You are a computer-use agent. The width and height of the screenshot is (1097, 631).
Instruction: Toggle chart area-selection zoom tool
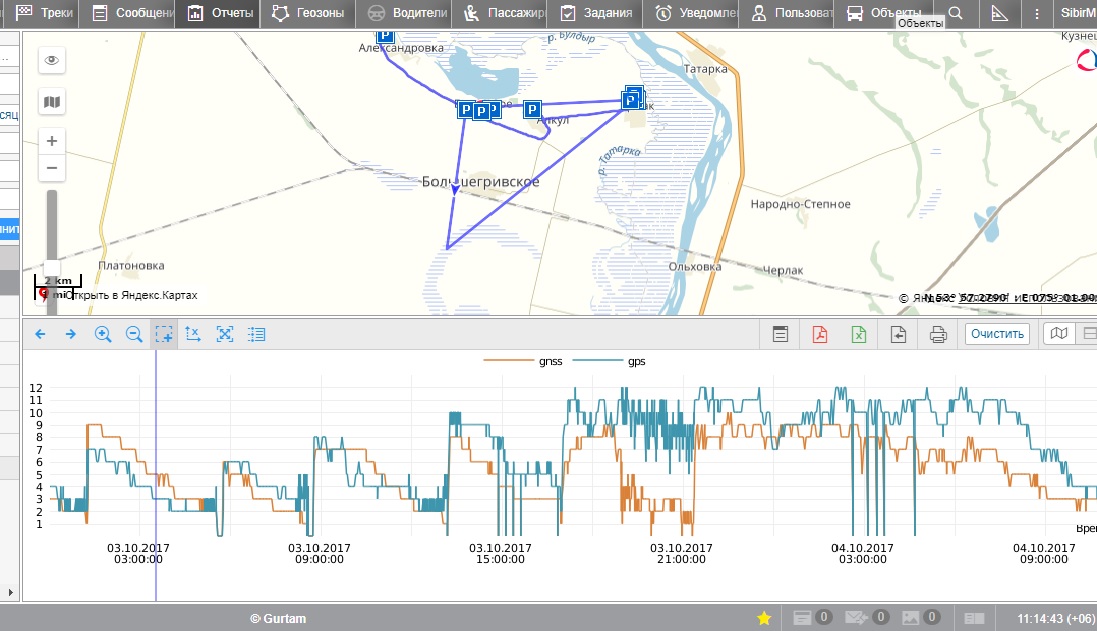164,334
